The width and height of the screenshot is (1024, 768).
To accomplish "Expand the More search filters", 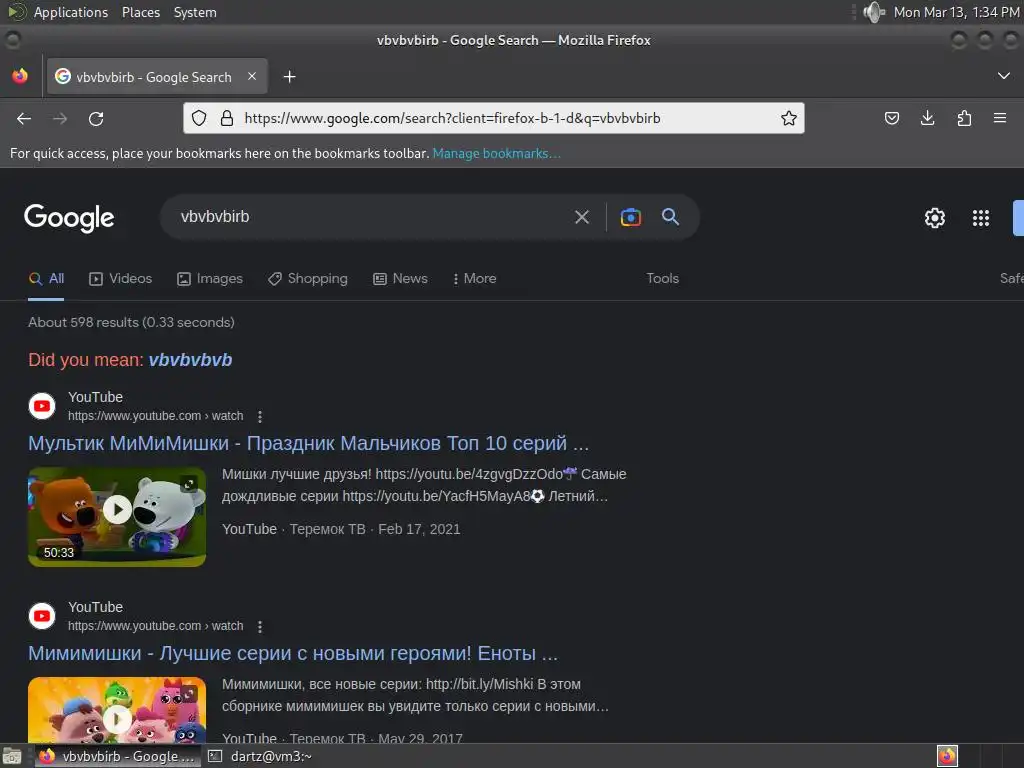I will 474,279.
